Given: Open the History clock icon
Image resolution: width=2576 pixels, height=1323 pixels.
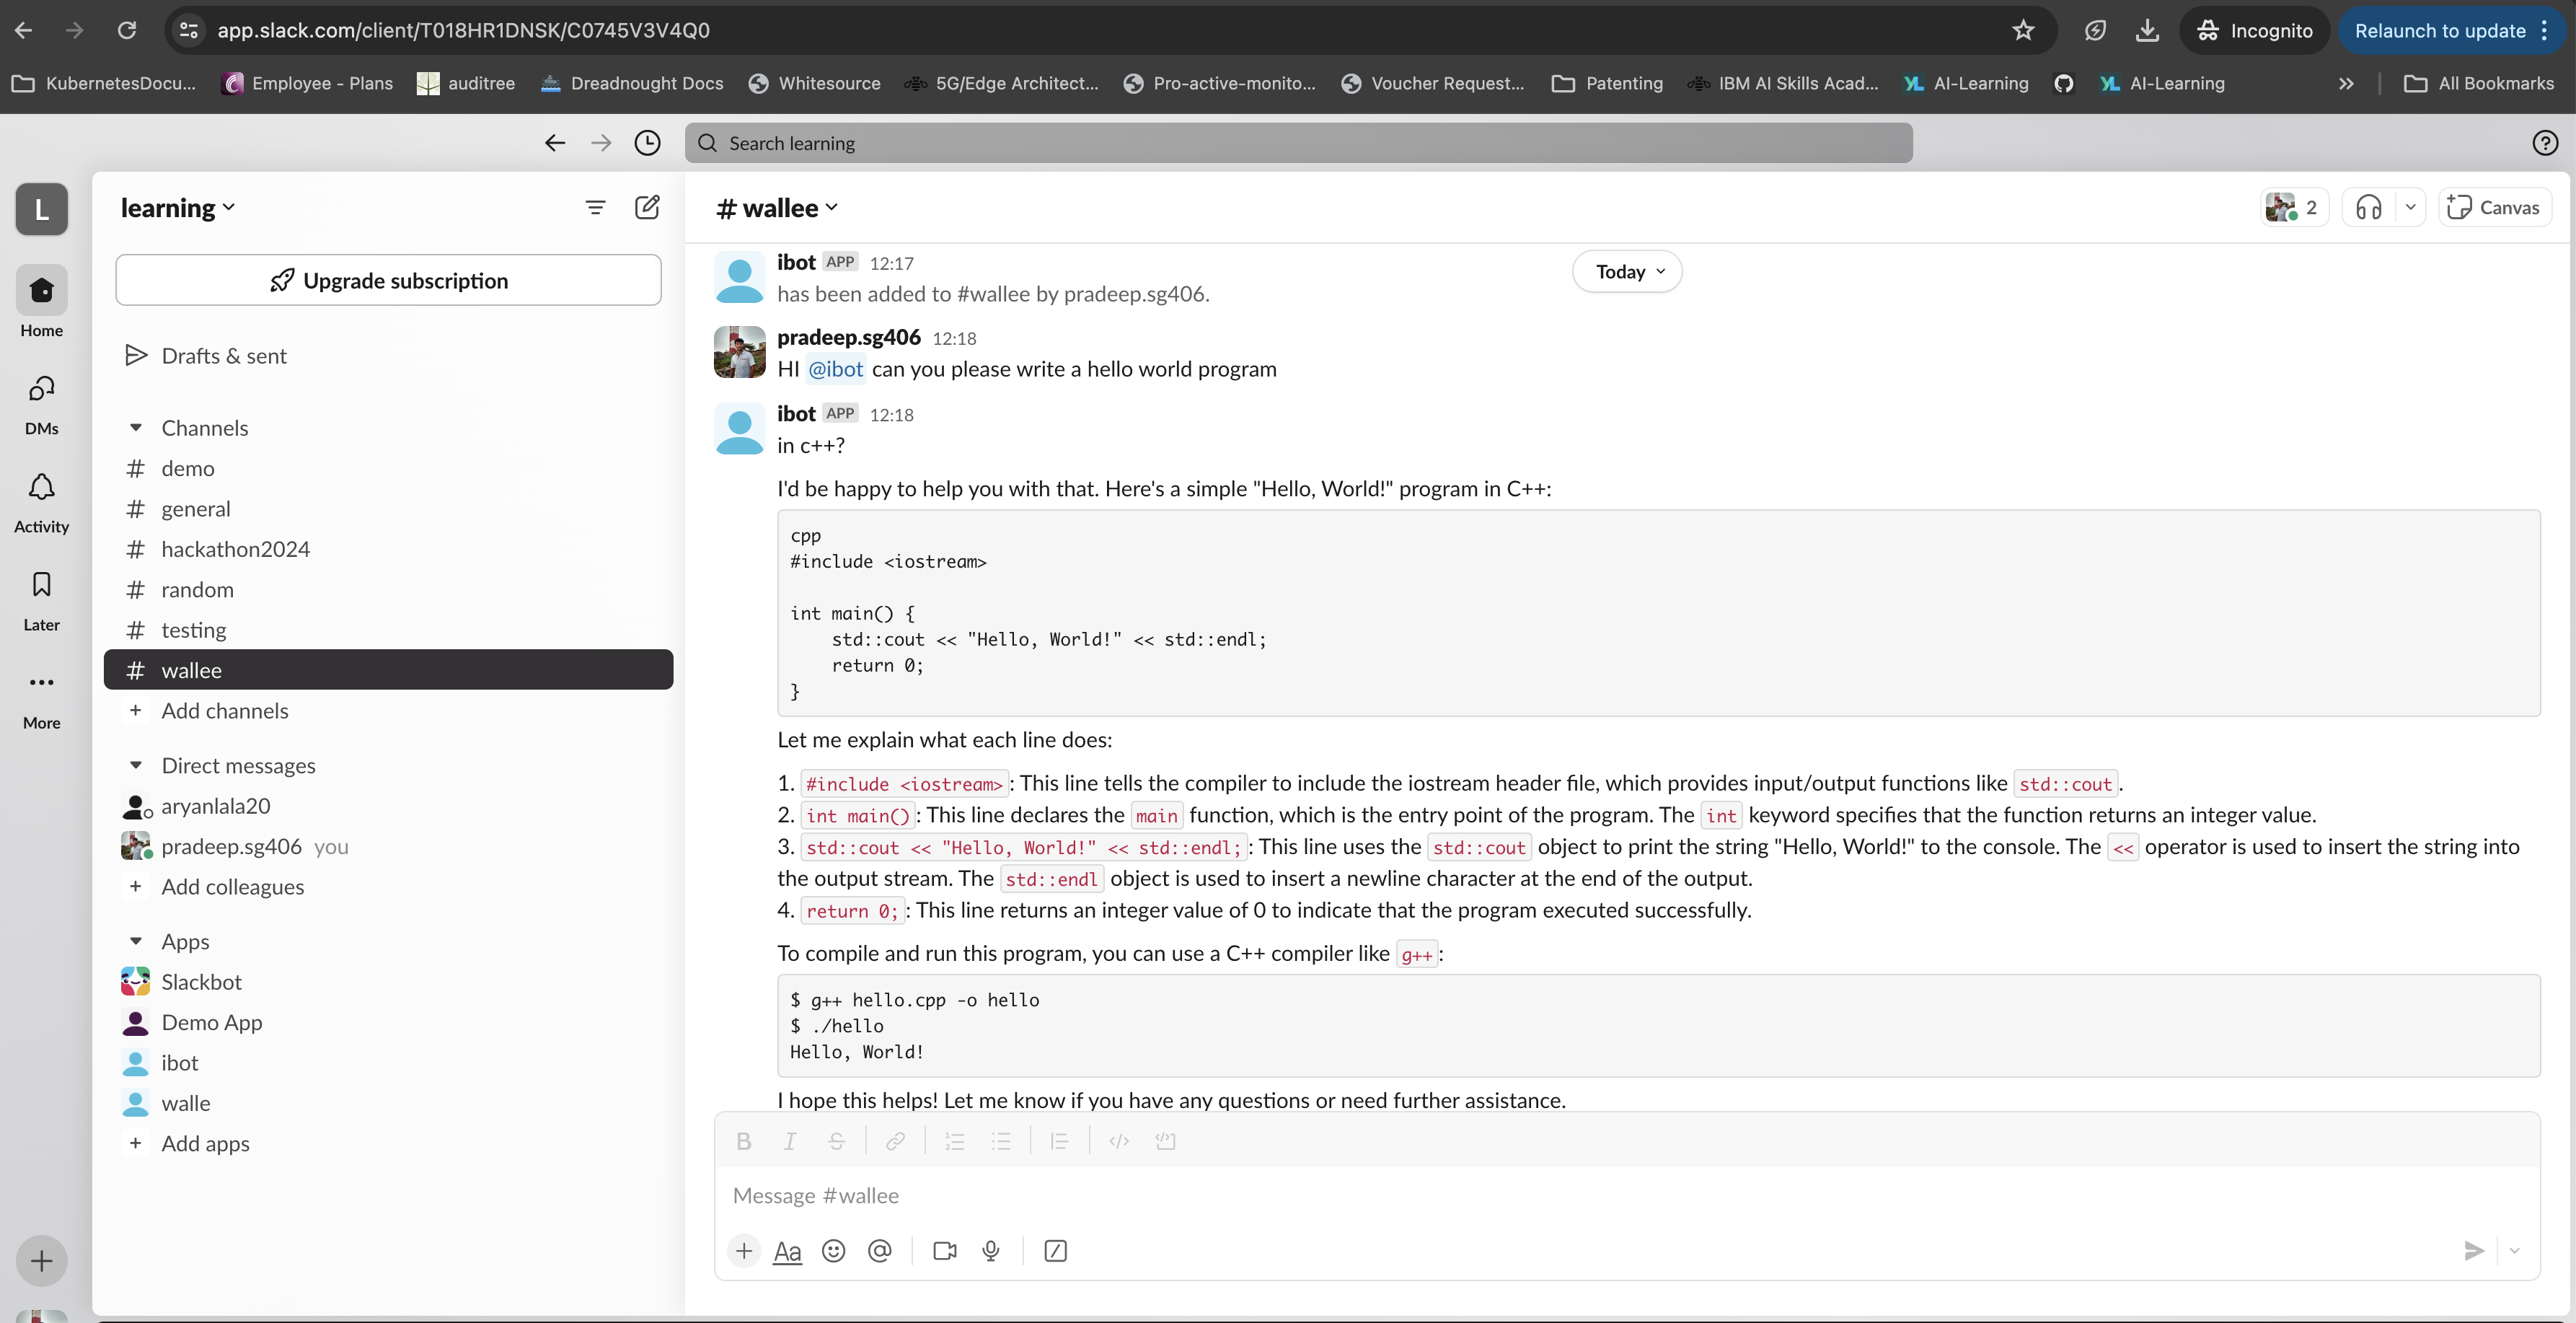Looking at the screenshot, I should pos(647,143).
